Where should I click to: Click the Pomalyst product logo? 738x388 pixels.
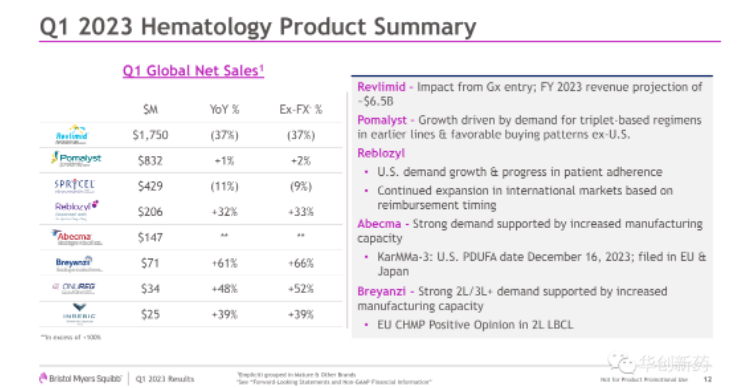coord(76,159)
